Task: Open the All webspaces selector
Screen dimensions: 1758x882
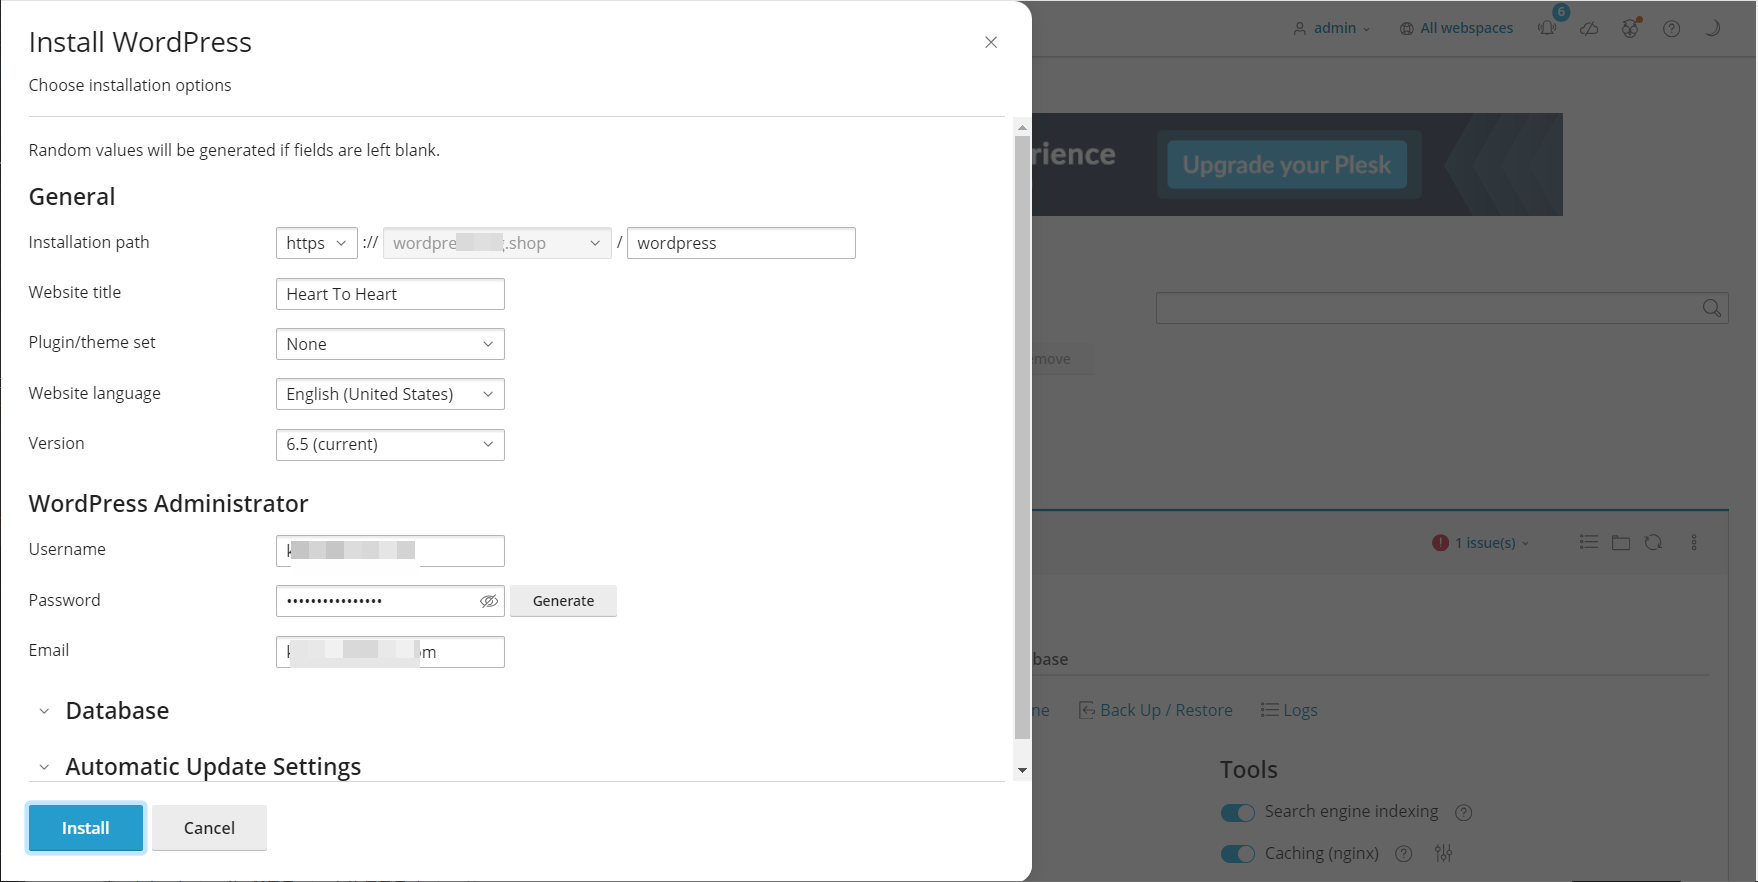Action: point(1457,28)
